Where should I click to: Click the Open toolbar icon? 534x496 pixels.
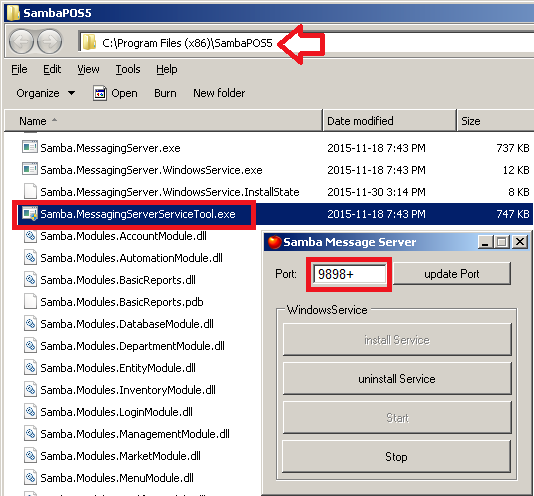(x=100, y=93)
